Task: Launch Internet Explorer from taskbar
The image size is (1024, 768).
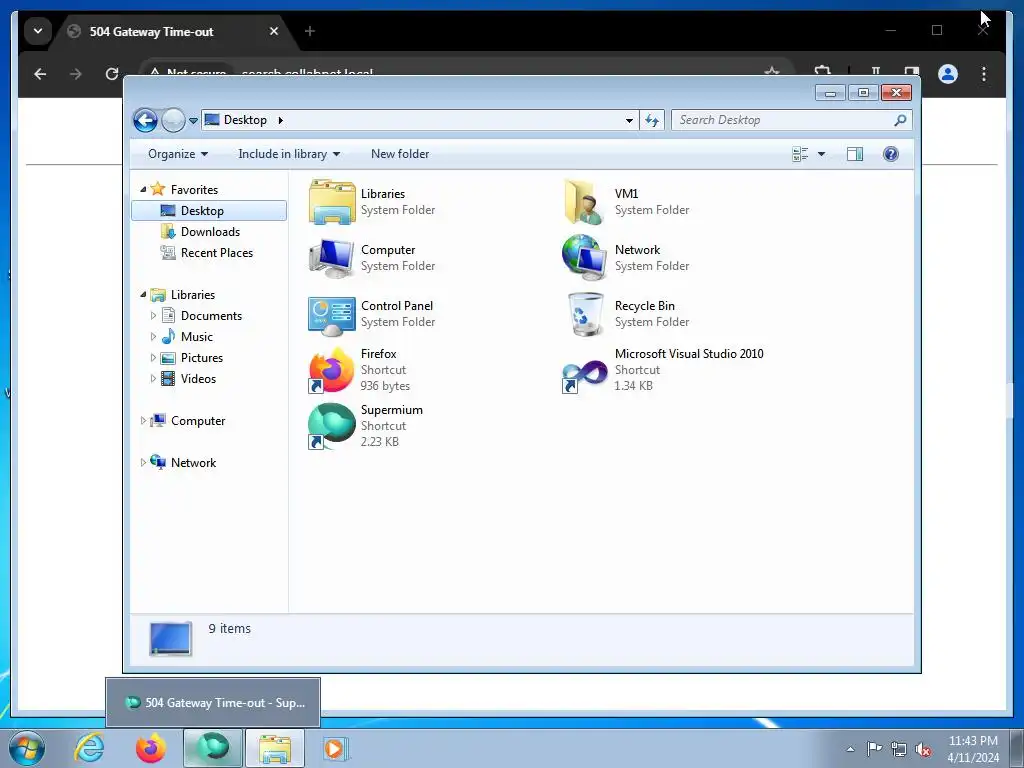Action: pyautogui.click(x=89, y=748)
